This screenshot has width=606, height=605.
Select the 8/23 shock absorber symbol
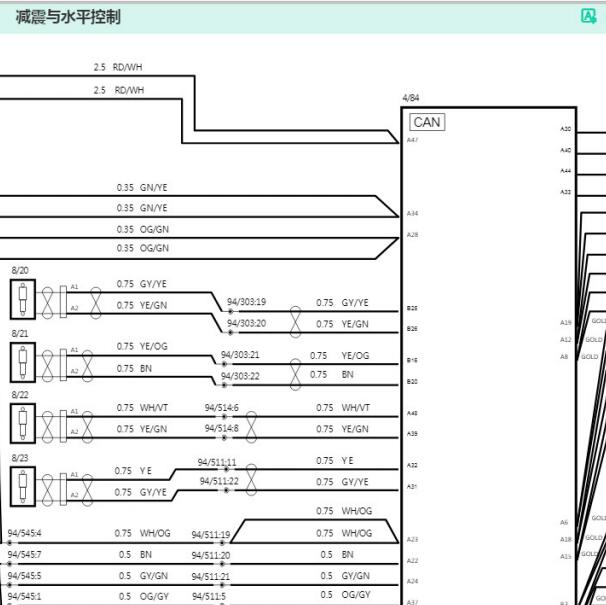(23, 486)
